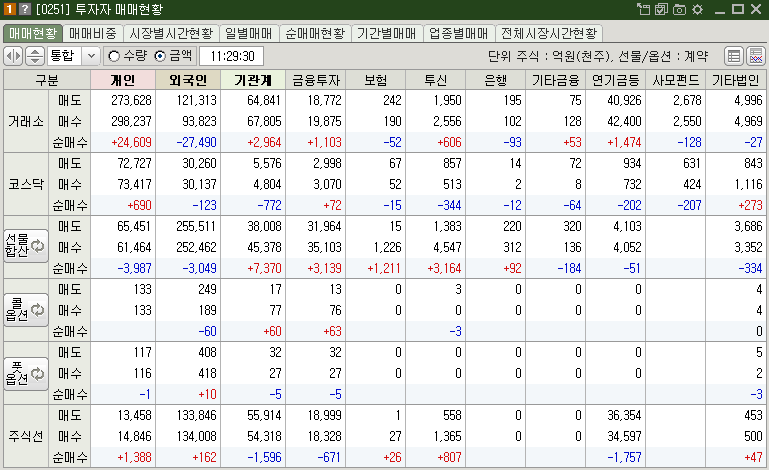Click the up-down arrows stepper icon

pyautogui.click(x=34, y=56)
